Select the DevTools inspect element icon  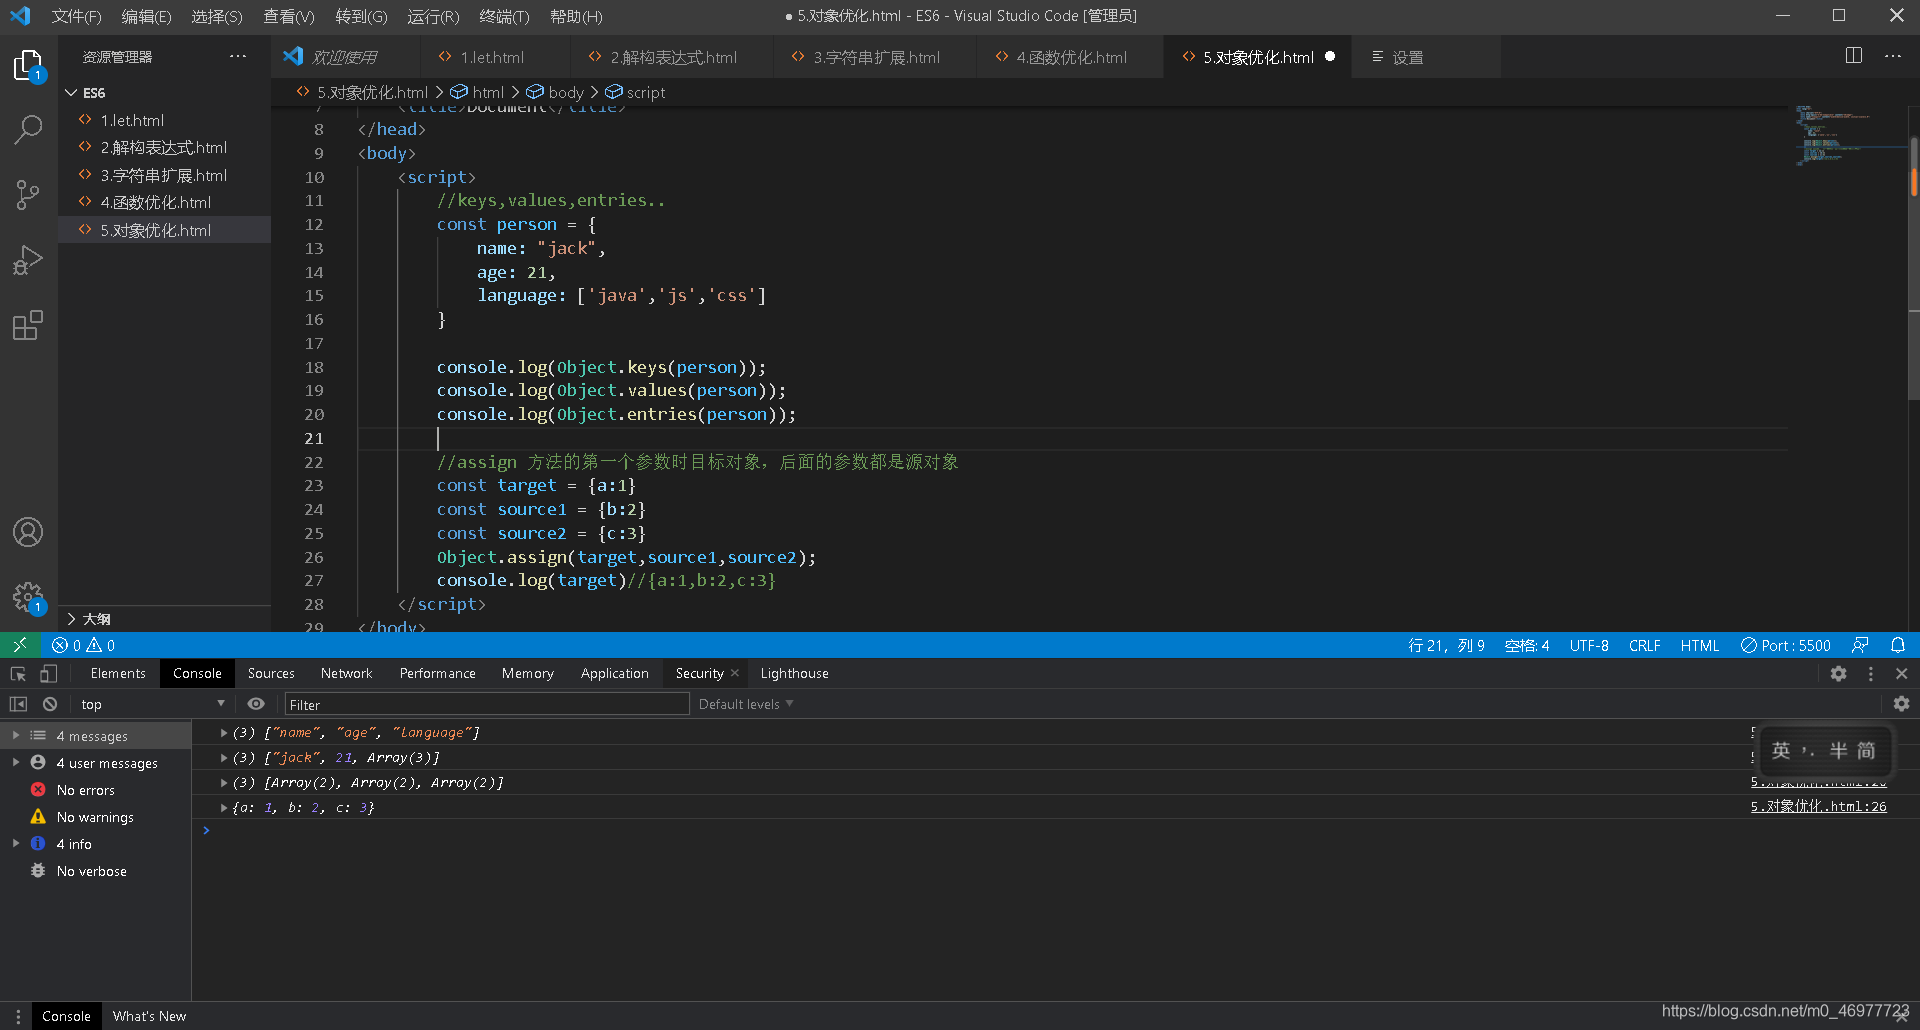click(x=18, y=673)
